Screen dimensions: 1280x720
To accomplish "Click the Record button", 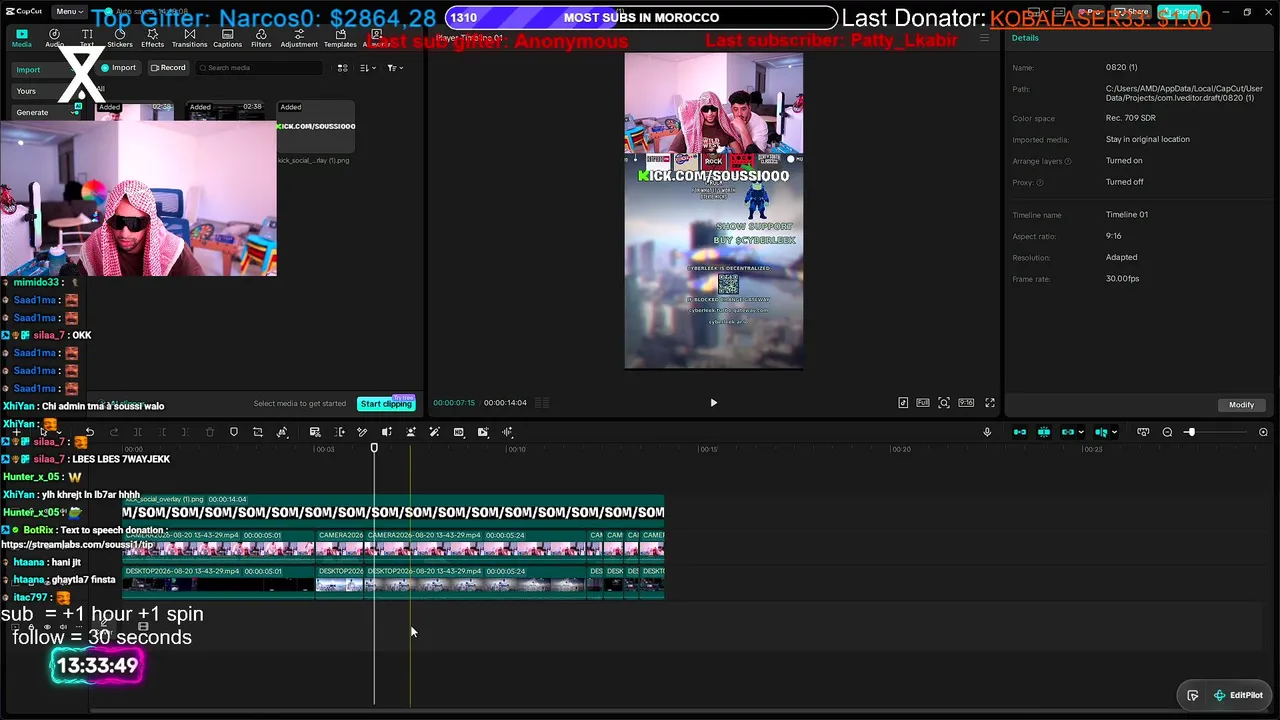I will tap(168, 68).
